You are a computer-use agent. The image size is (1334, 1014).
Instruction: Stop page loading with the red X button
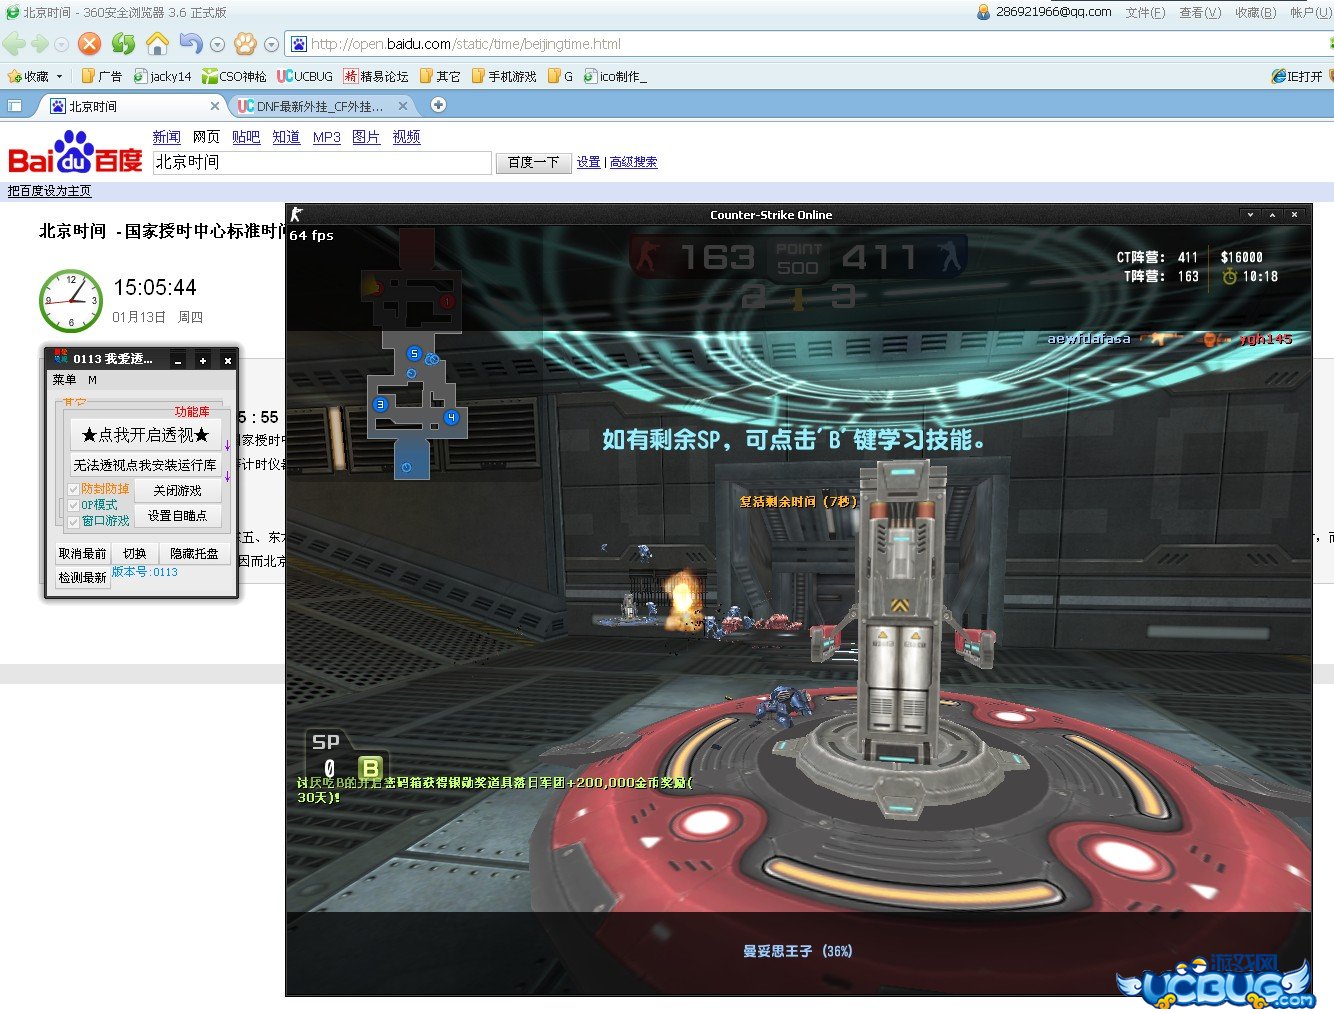[90, 44]
